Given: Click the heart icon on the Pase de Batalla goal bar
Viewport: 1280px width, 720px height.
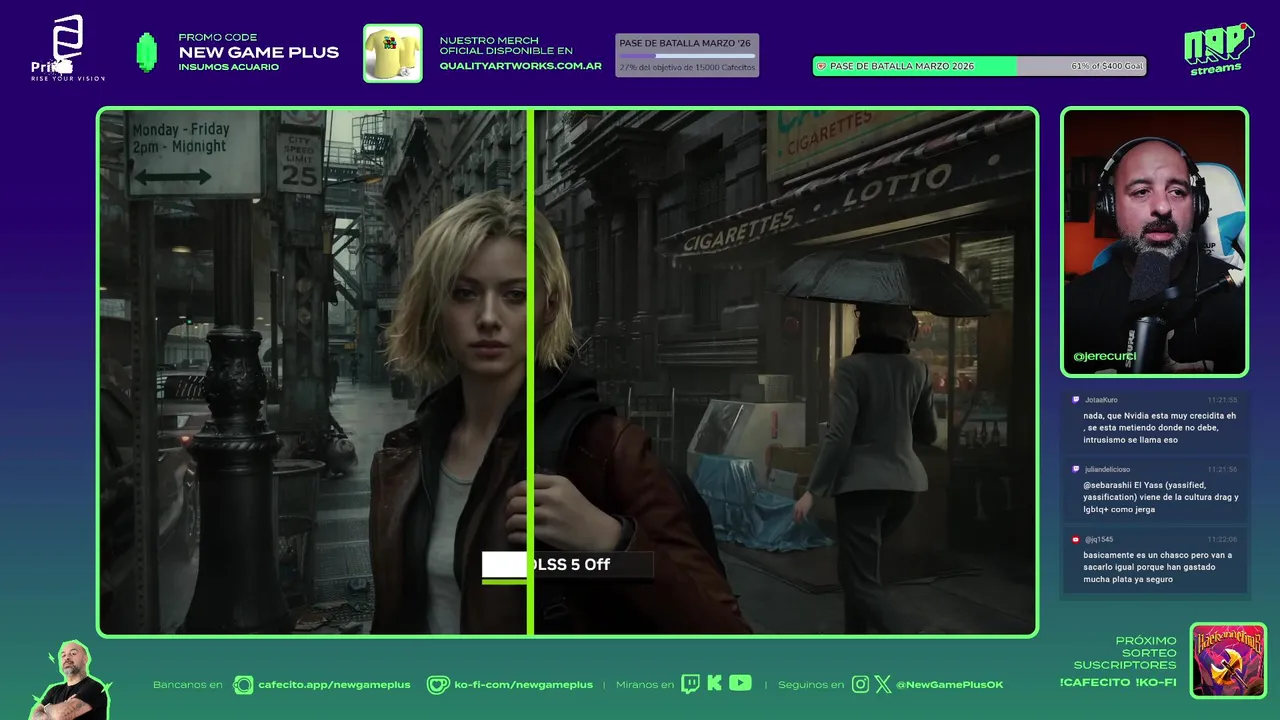Looking at the screenshot, I should (x=822, y=66).
